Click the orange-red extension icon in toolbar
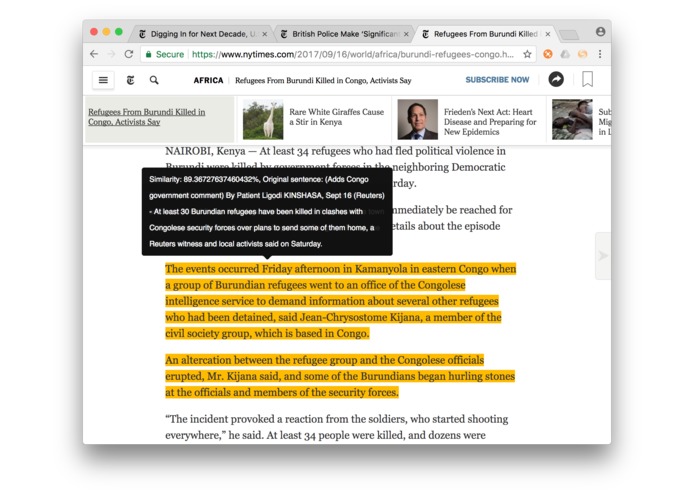Viewport: 695px width, 494px height. 548,54
